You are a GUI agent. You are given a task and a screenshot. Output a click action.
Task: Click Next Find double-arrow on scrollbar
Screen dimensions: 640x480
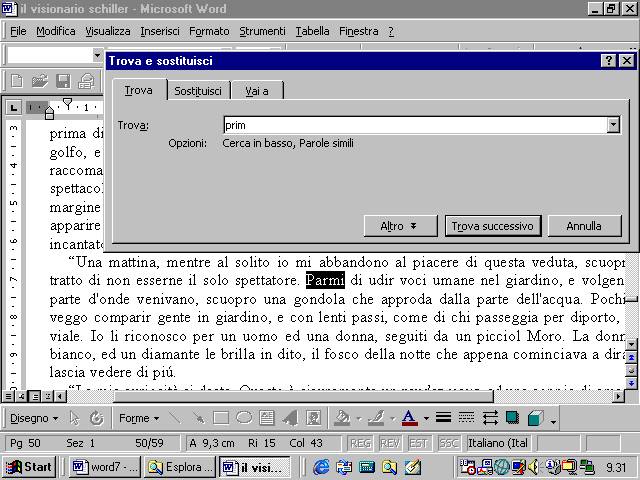pos(631,383)
